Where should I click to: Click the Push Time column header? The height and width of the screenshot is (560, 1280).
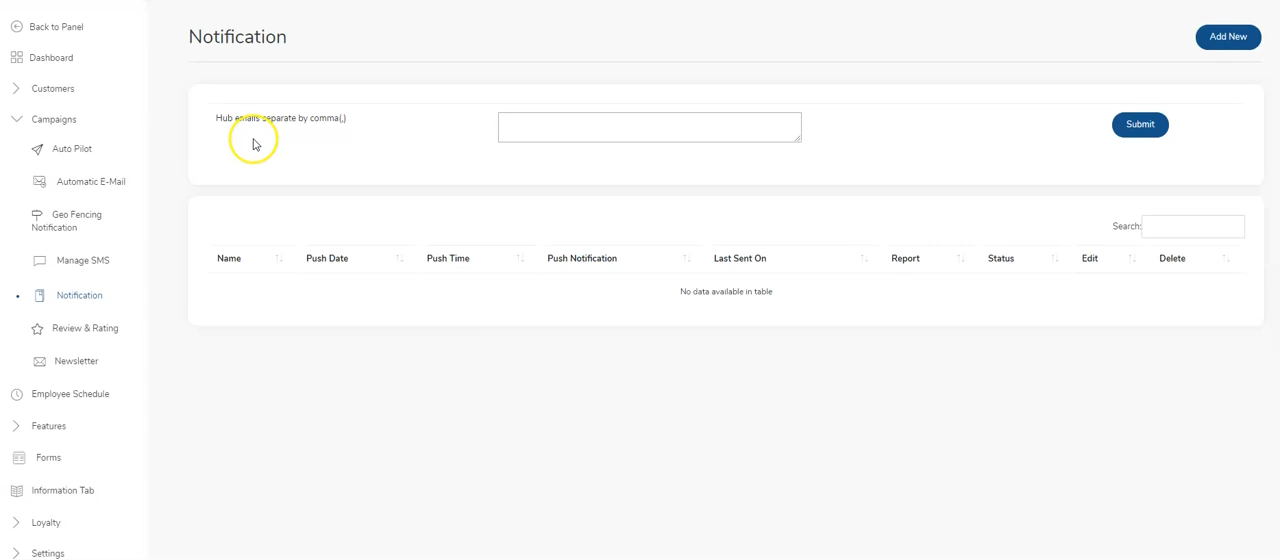[448, 259]
